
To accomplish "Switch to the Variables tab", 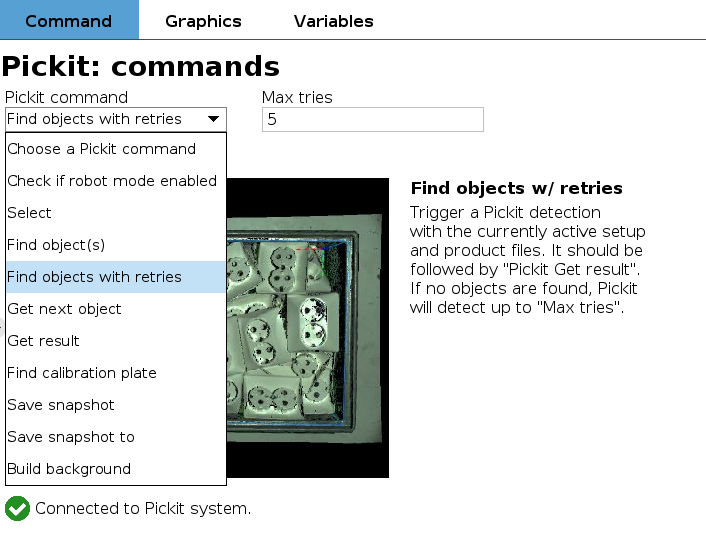I will [x=334, y=21].
